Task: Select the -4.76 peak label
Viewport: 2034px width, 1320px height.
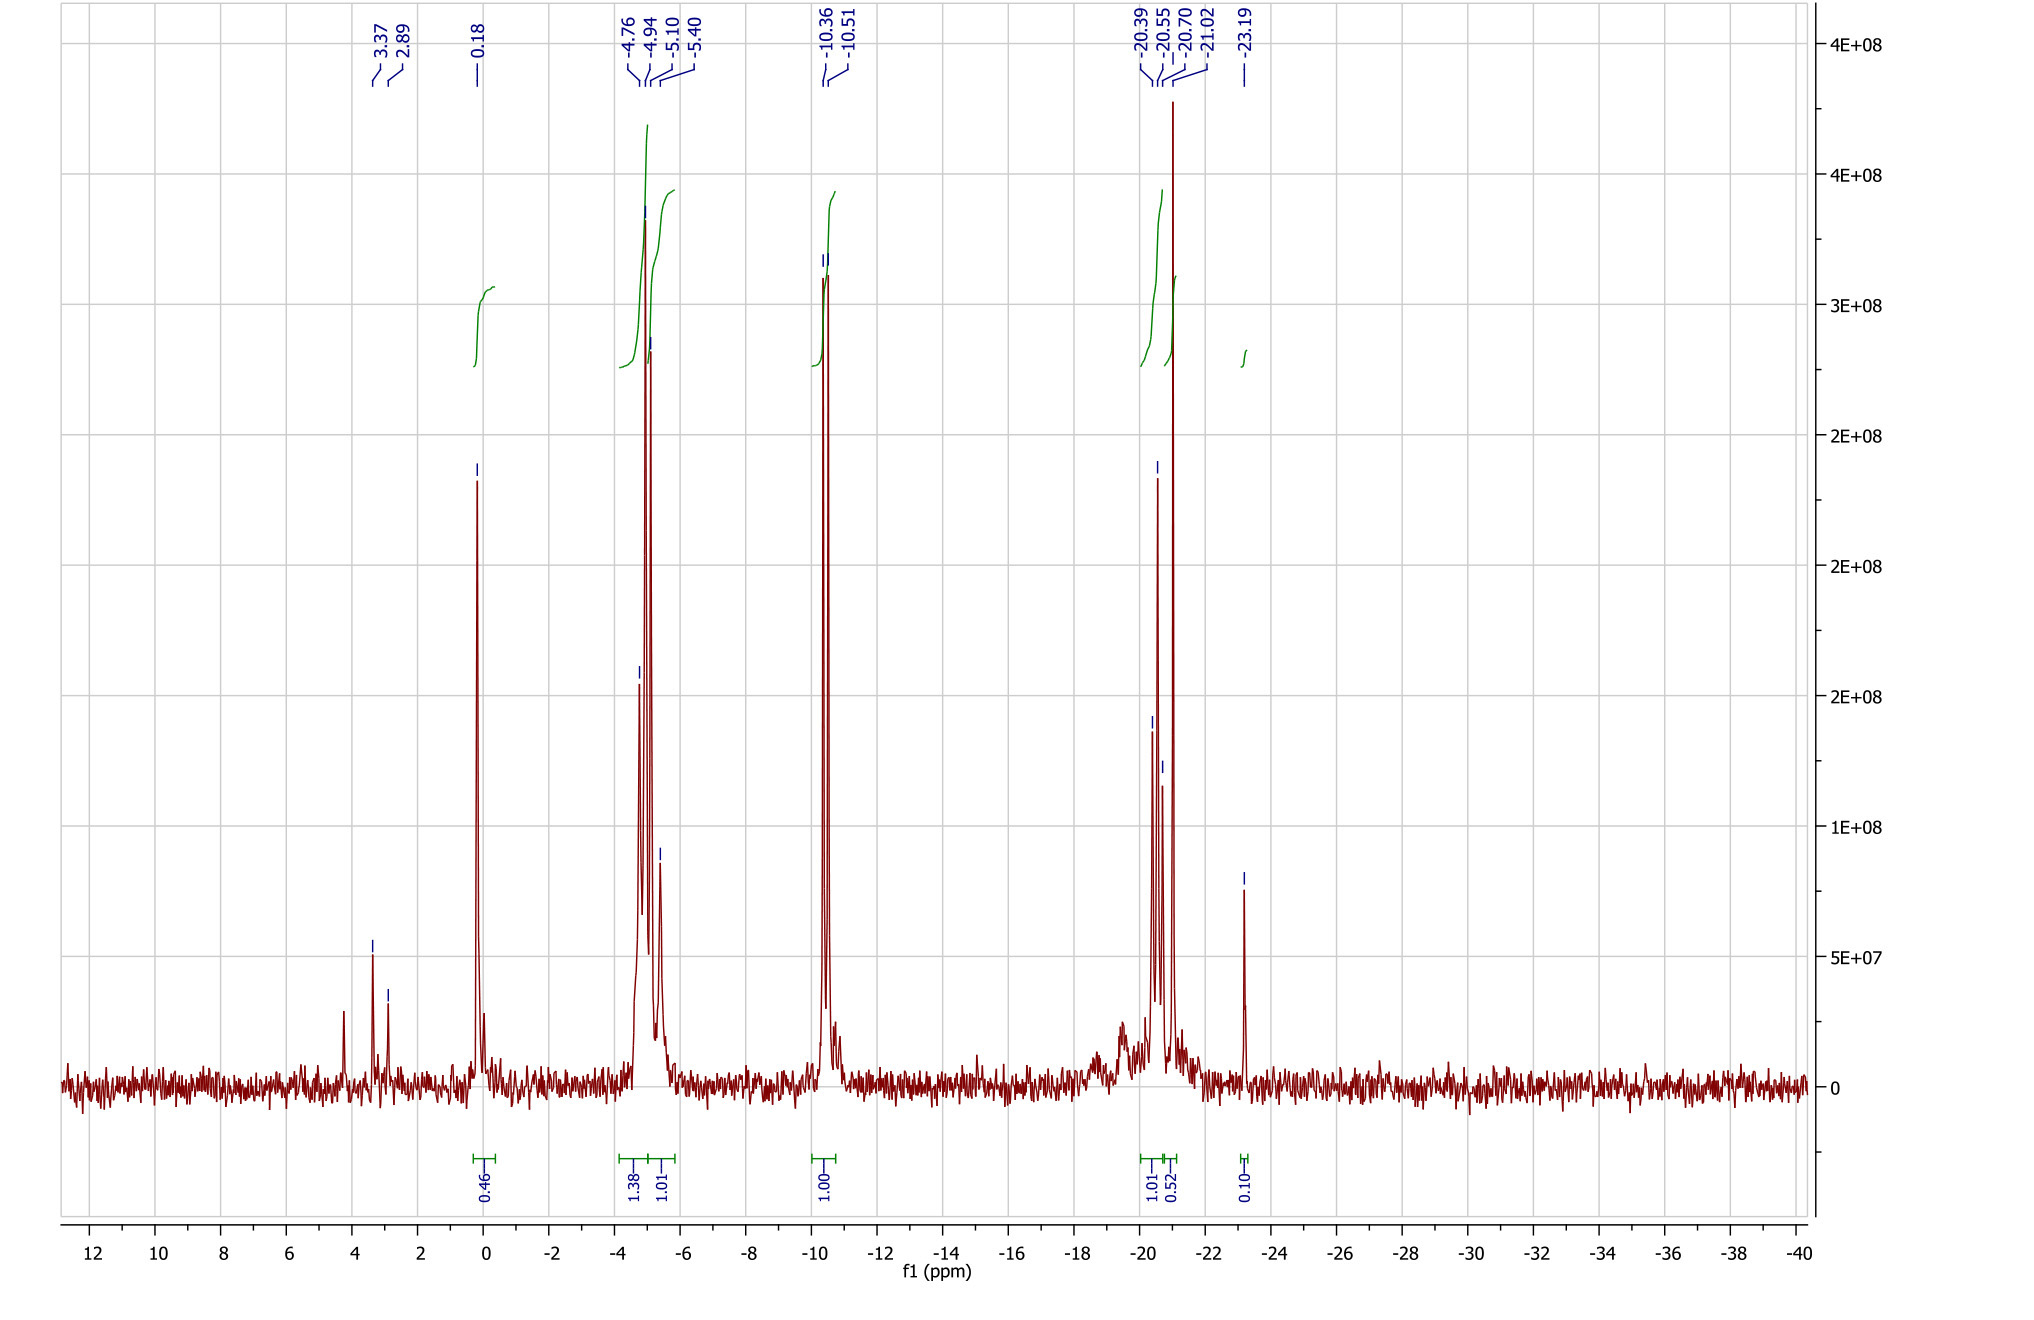Action: pyautogui.click(x=628, y=35)
